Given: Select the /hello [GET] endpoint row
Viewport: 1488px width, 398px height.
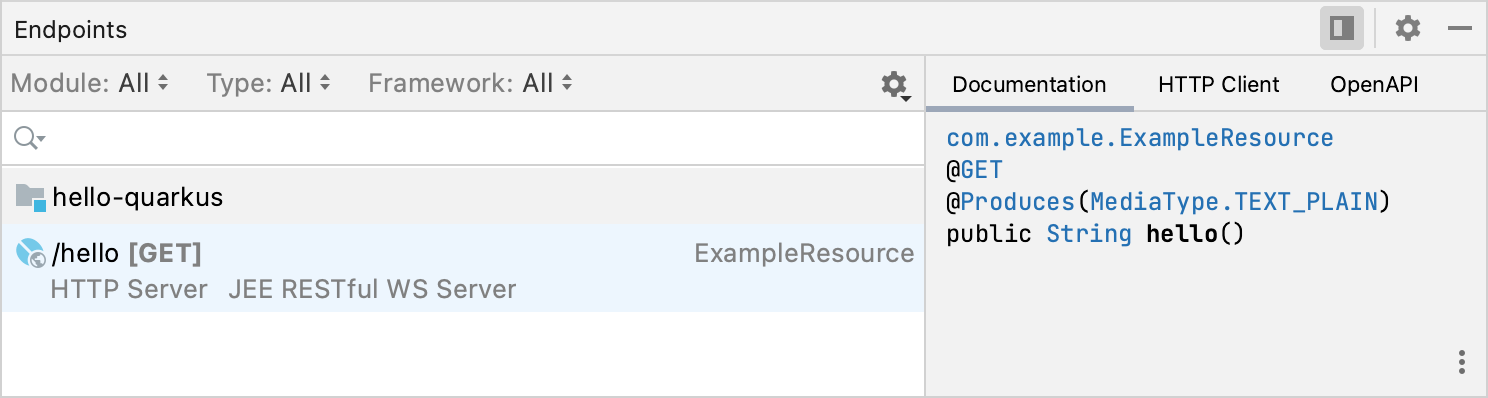Looking at the screenshot, I should [462, 268].
